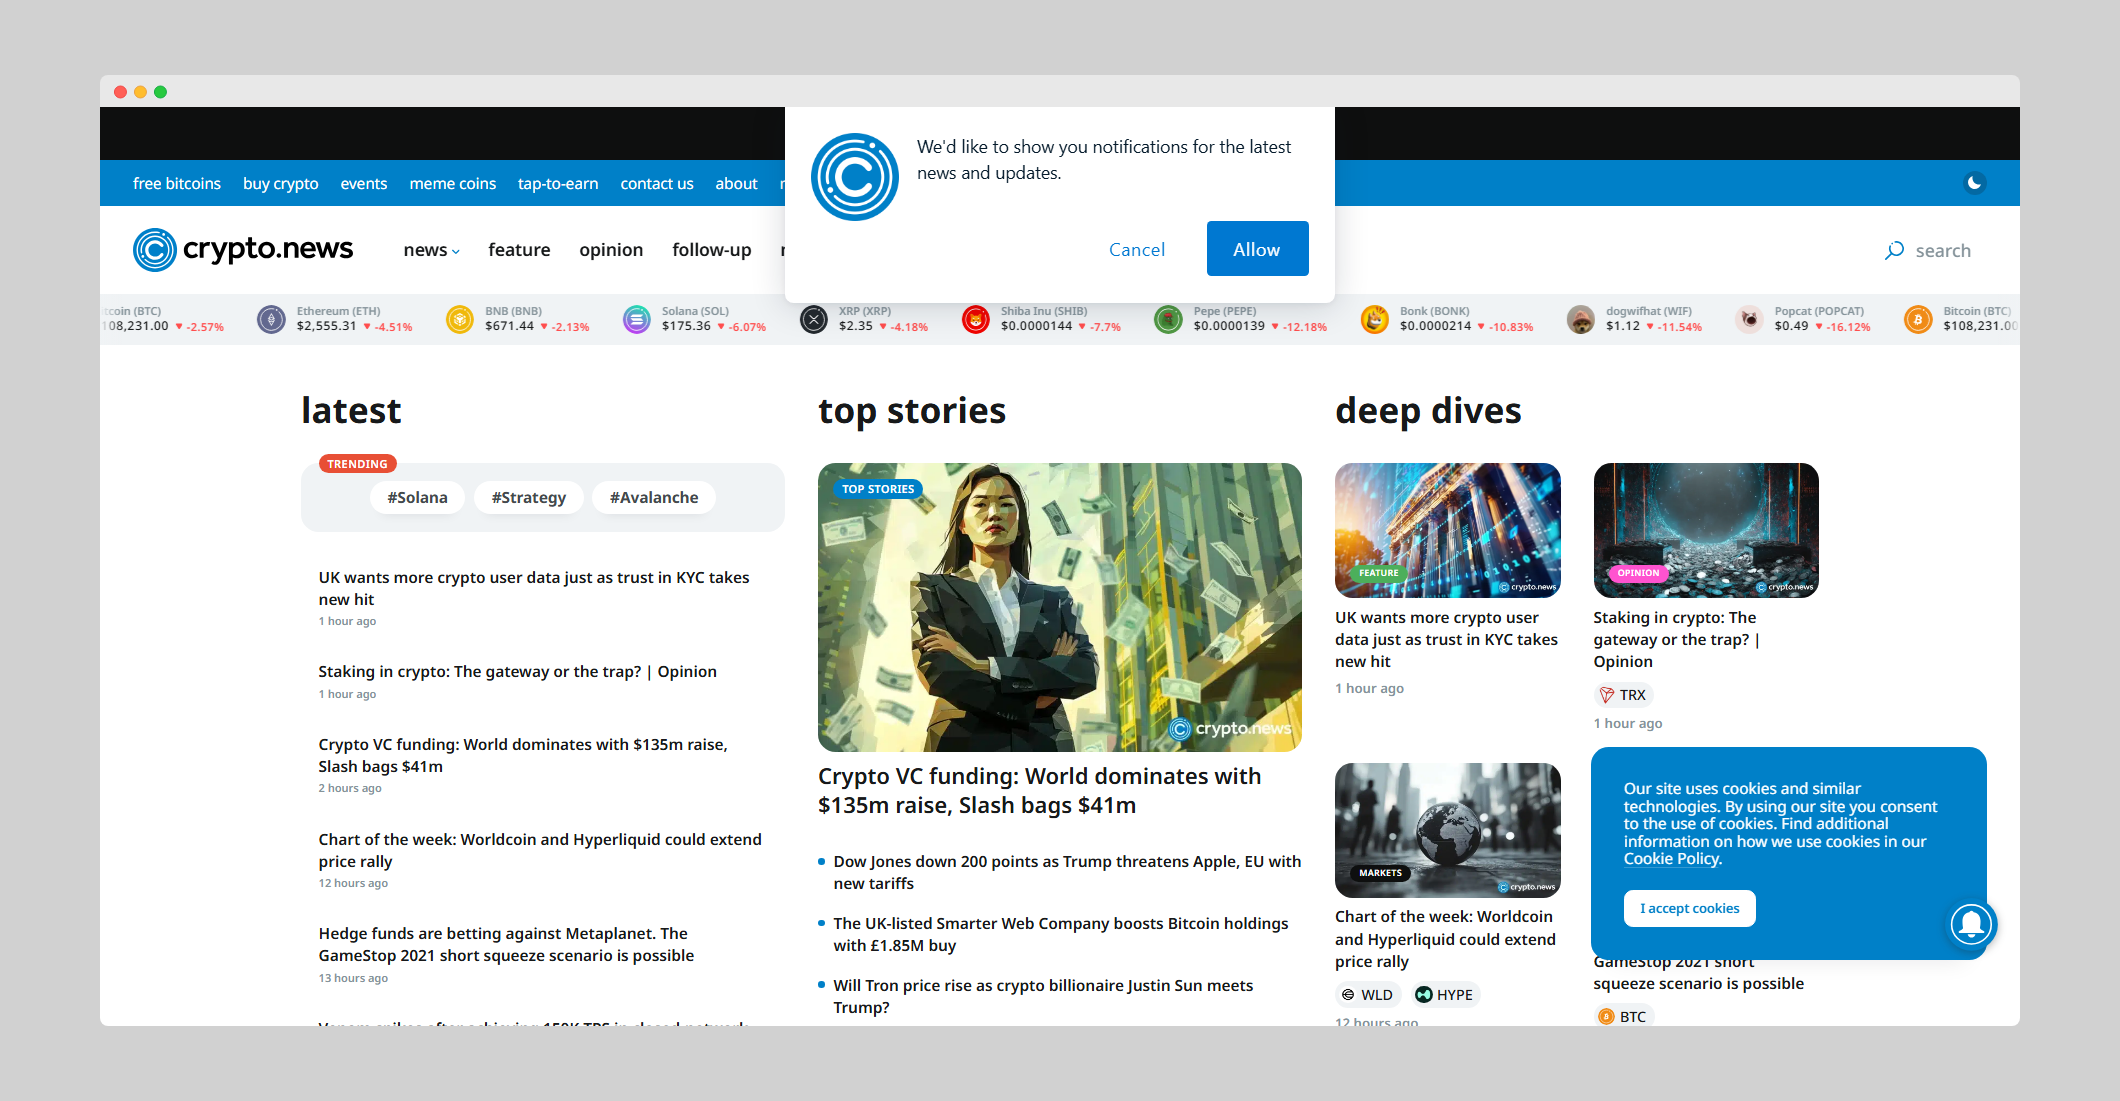Click the Bonk ticker coin icon
The image size is (2120, 1101).
1375,319
